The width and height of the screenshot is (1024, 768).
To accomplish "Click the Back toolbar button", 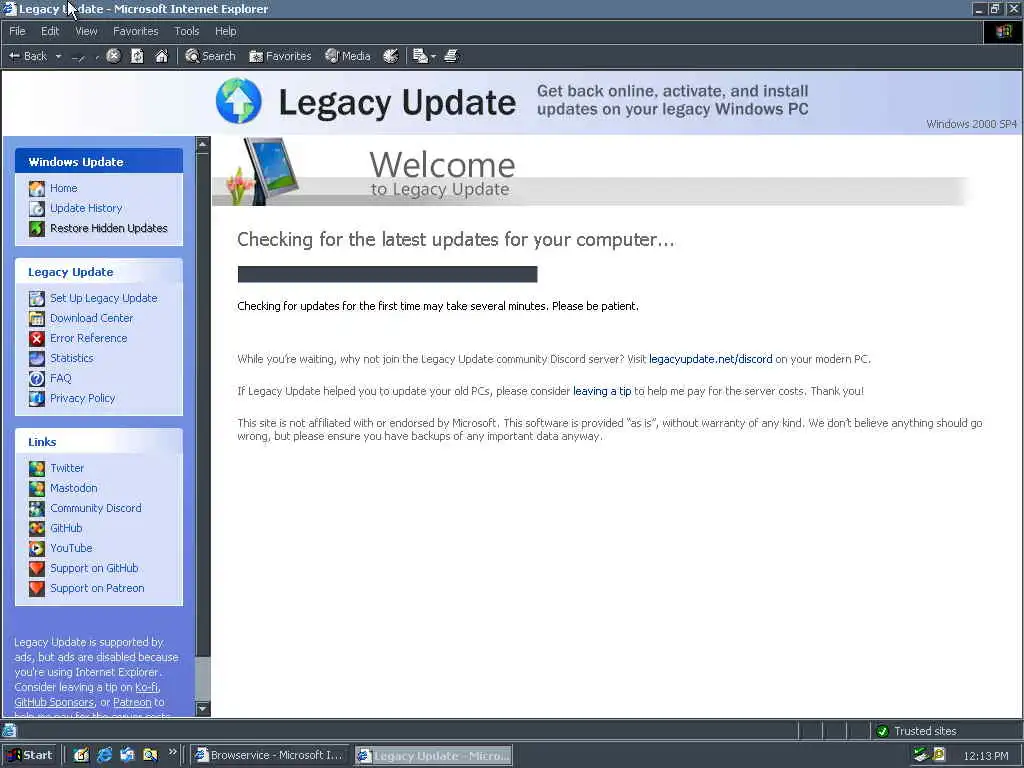I will (27, 56).
